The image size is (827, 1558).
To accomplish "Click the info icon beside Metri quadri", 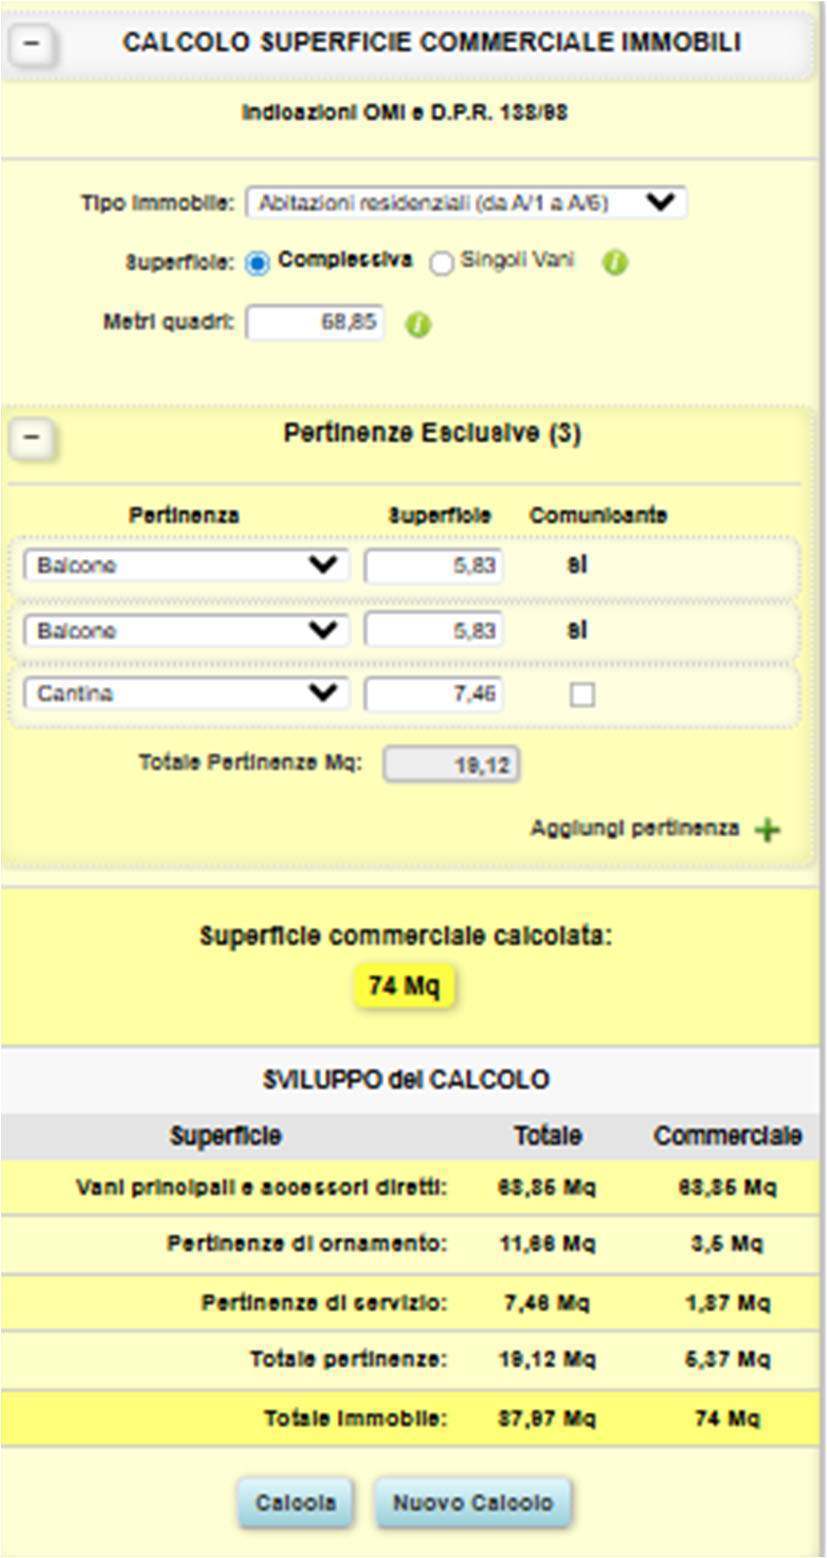I will (420, 325).
